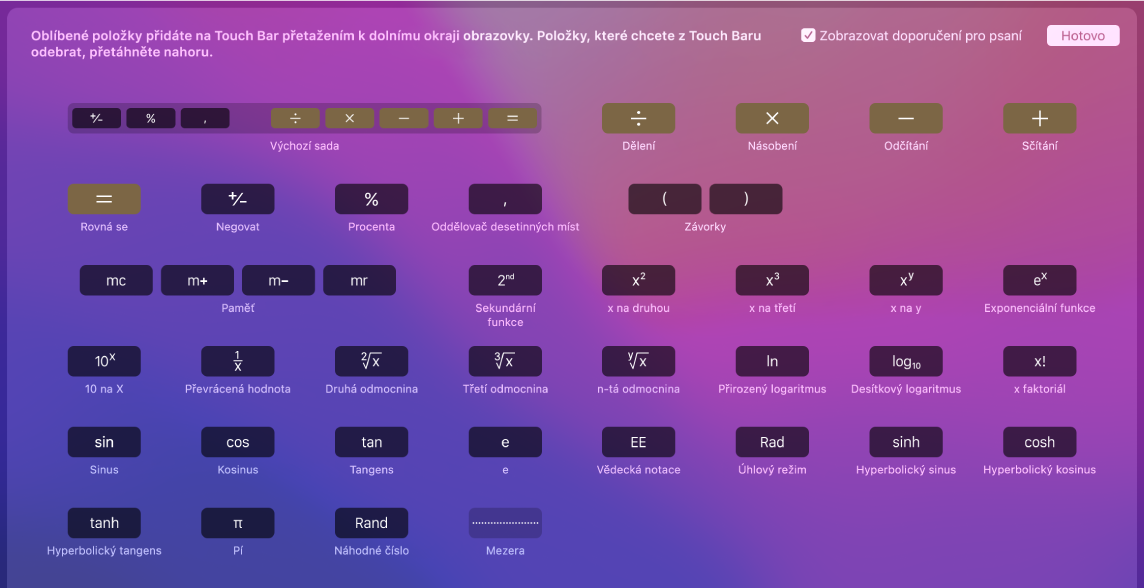This screenshot has width=1144, height=588.
Task: Select the x faktoriál (x!) button
Action: coord(1039,361)
